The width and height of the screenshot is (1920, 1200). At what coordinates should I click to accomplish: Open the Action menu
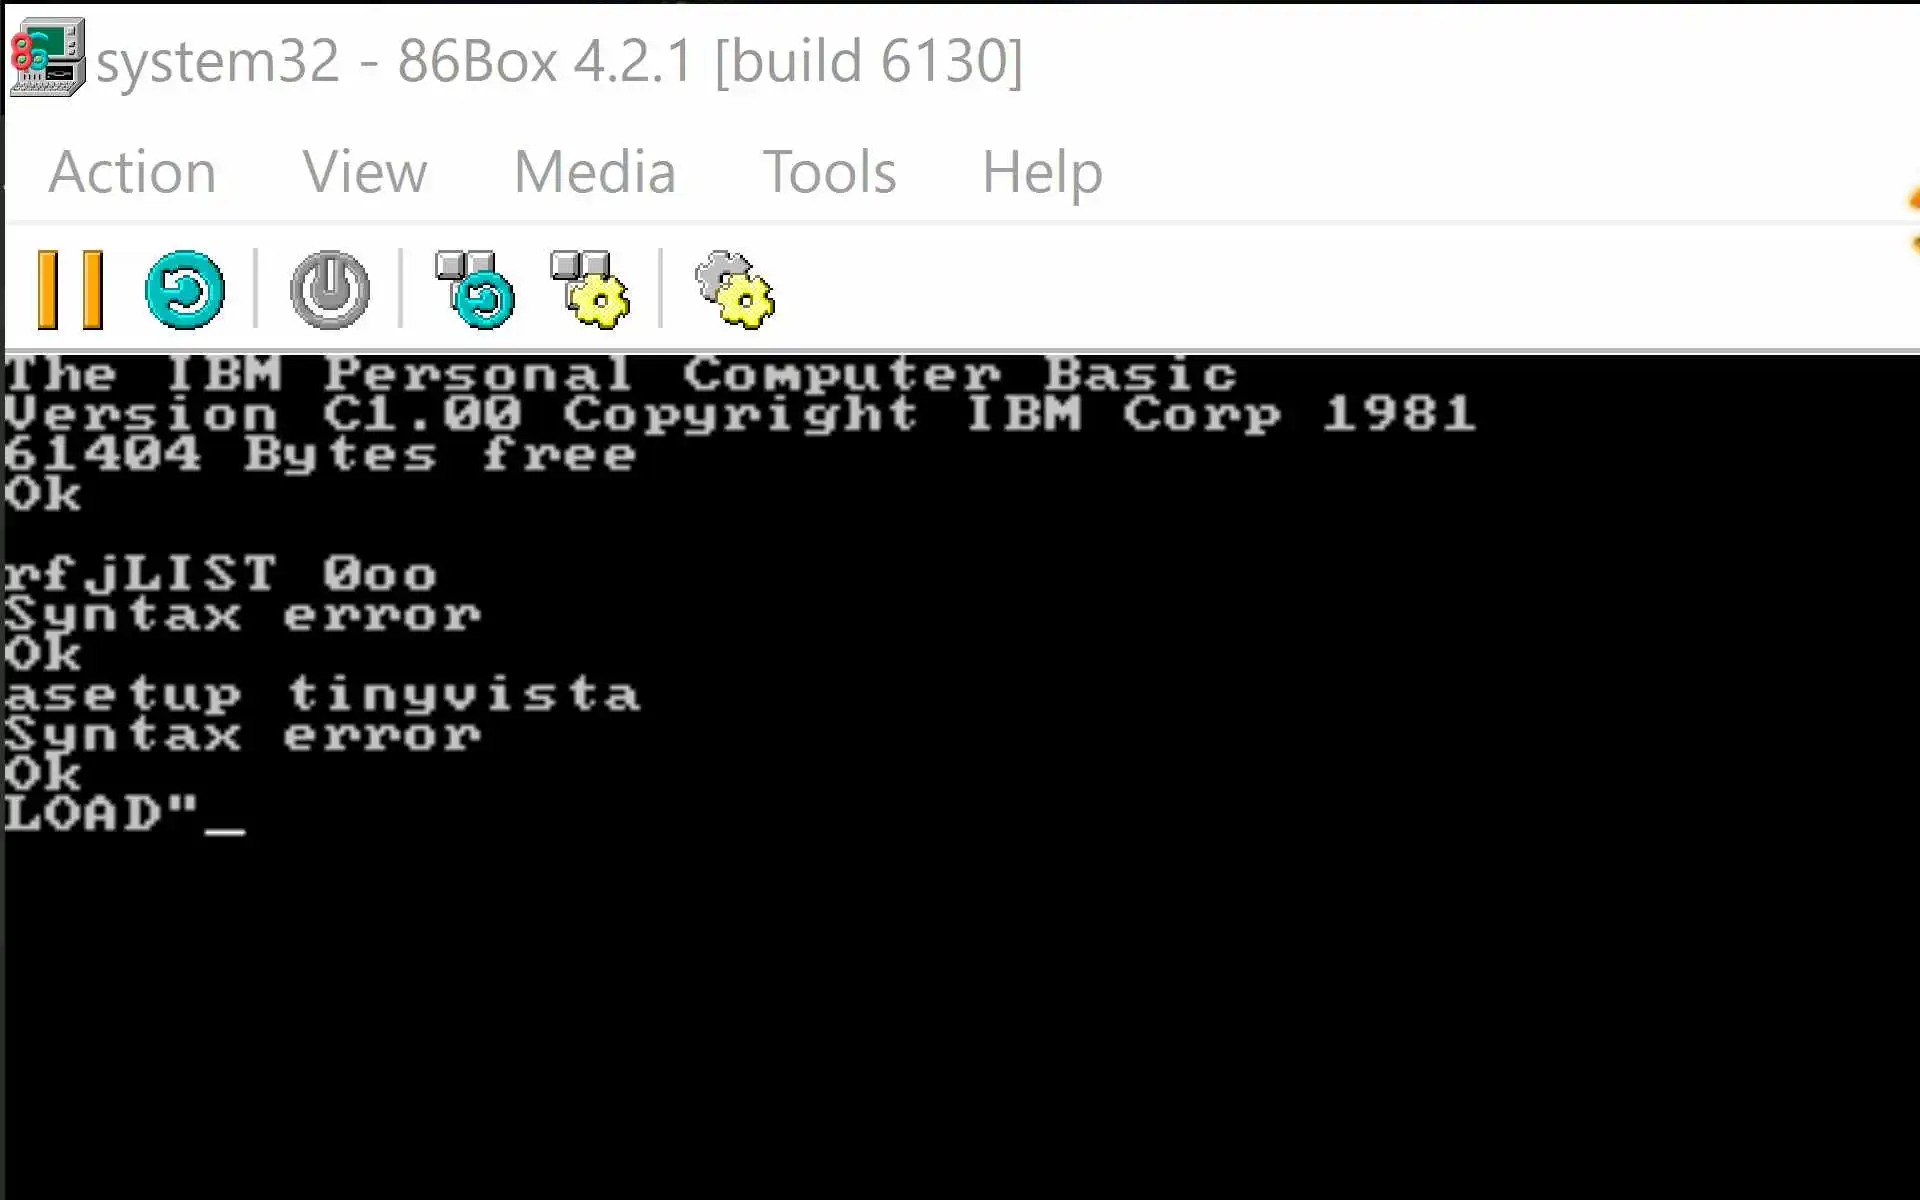(x=132, y=172)
